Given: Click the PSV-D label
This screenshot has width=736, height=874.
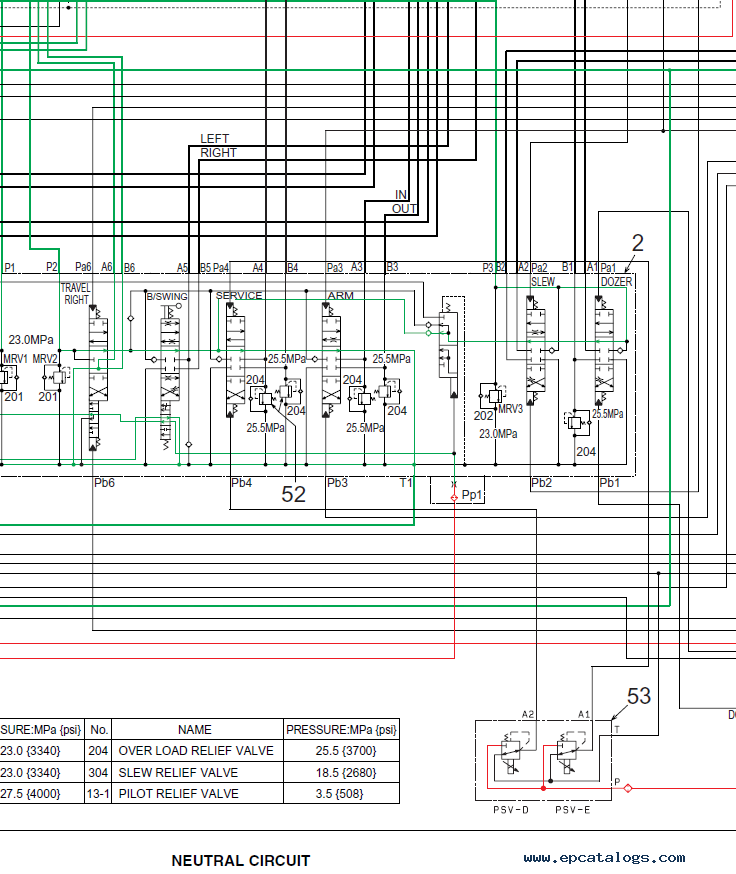Looking at the screenshot, I should 511,810.
